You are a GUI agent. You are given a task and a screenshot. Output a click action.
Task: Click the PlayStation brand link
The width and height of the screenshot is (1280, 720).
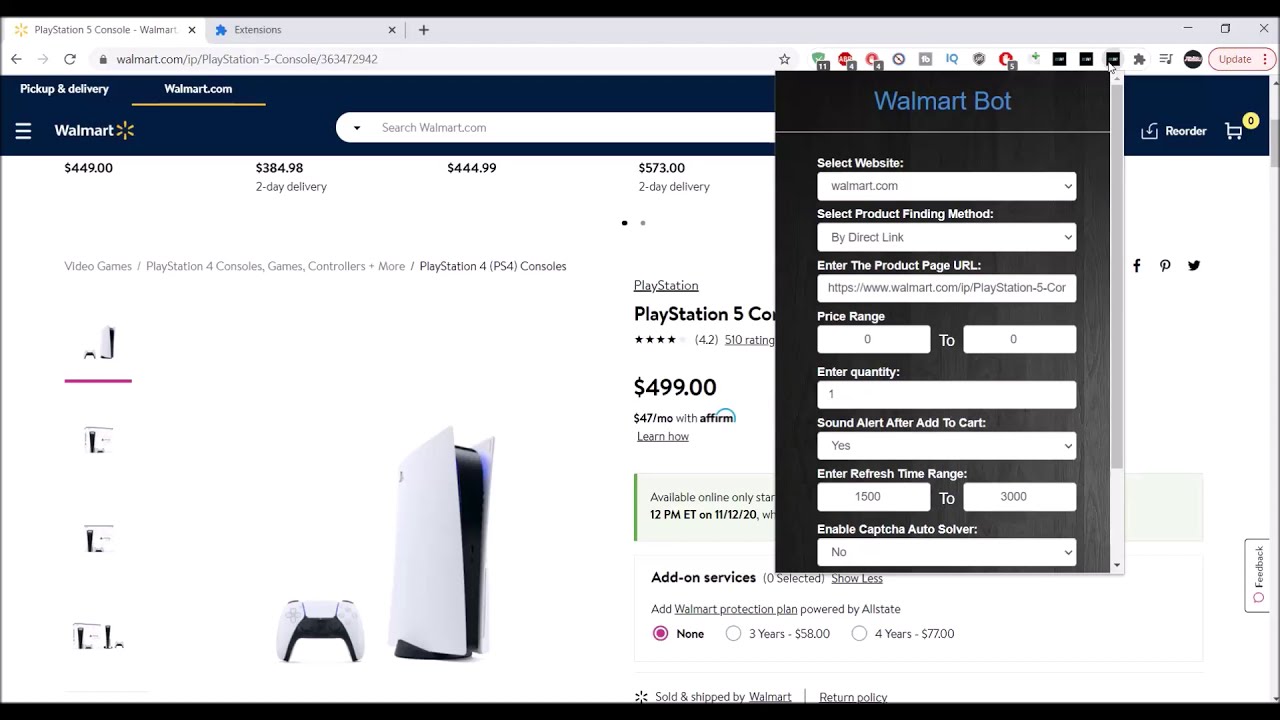pyautogui.click(x=666, y=286)
